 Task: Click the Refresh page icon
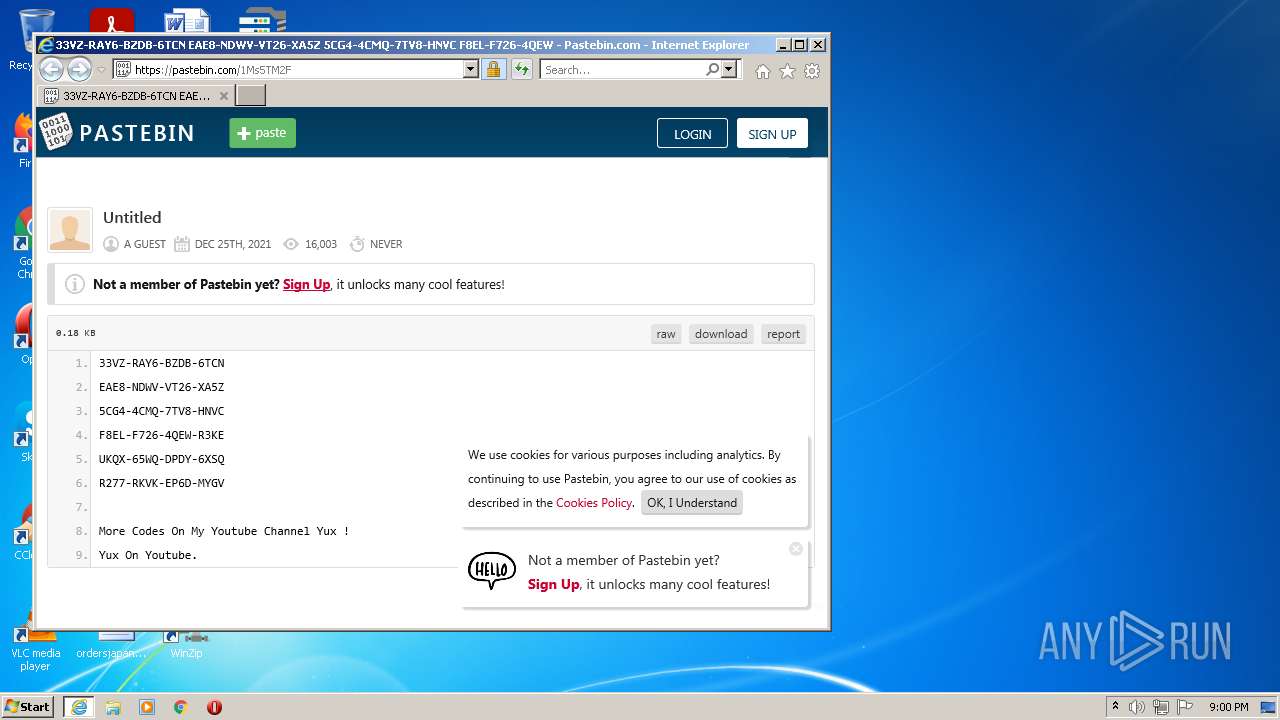[522, 70]
